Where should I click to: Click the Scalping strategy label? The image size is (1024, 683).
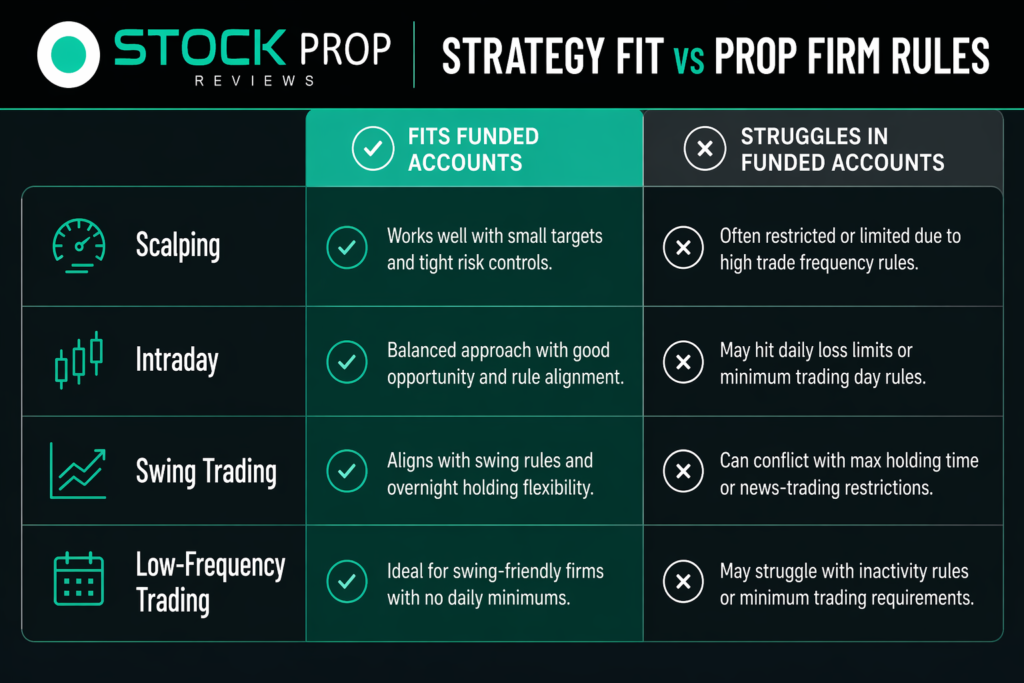click(x=179, y=246)
